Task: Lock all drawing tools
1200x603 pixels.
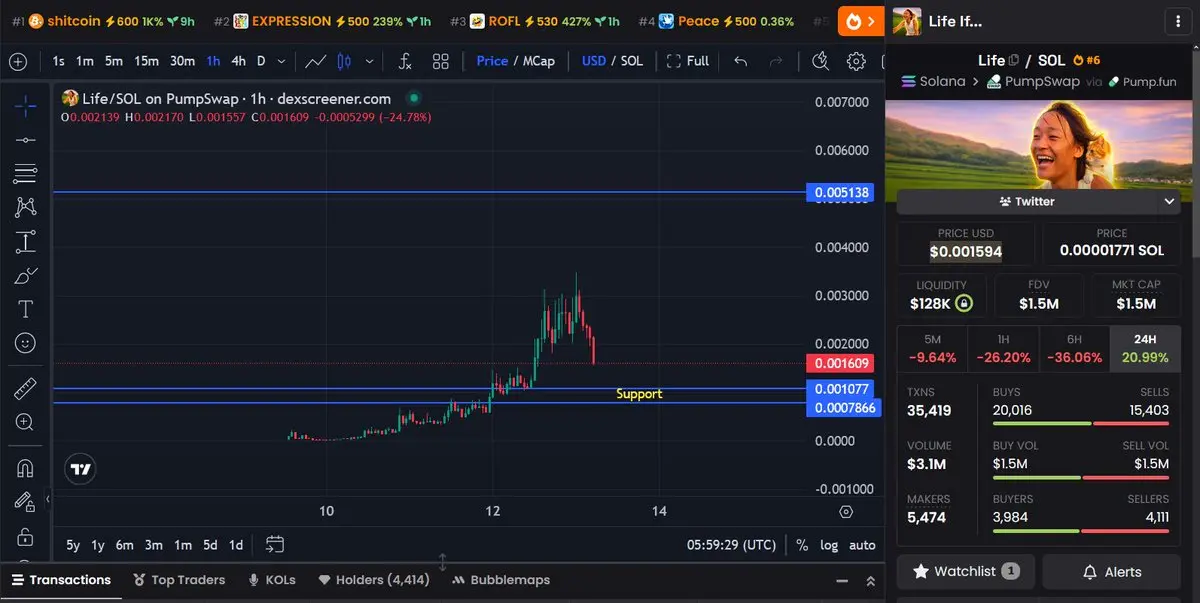Action: click(x=25, y=535)
